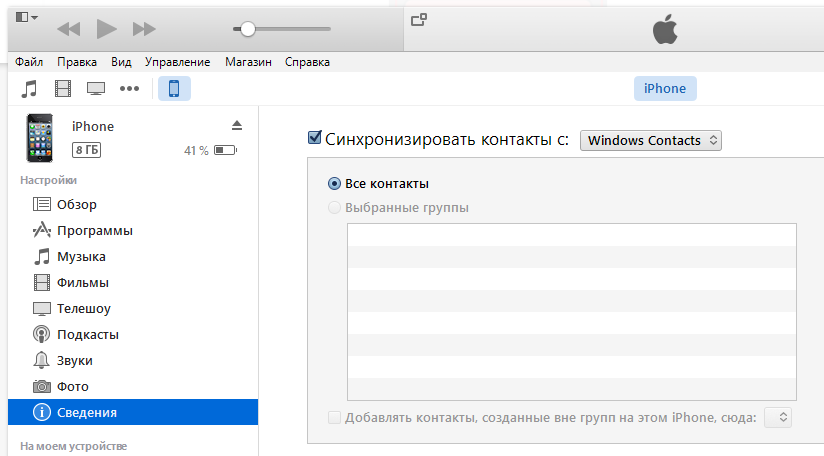Click the three-dots More icon
This screenshot has height=456, width=824.
(x=129, y=89)
